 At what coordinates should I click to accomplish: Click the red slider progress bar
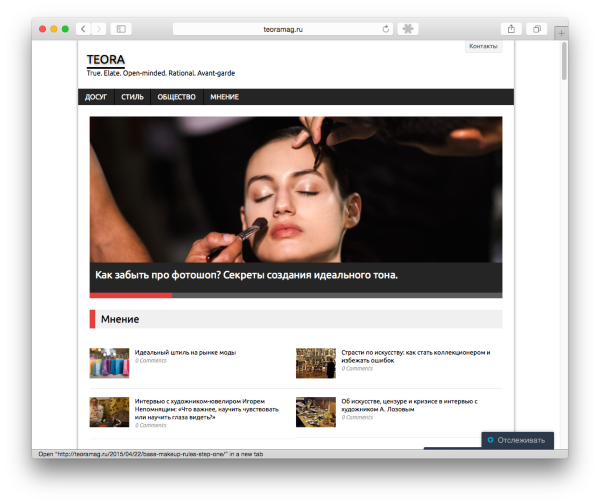pos(131,295)
